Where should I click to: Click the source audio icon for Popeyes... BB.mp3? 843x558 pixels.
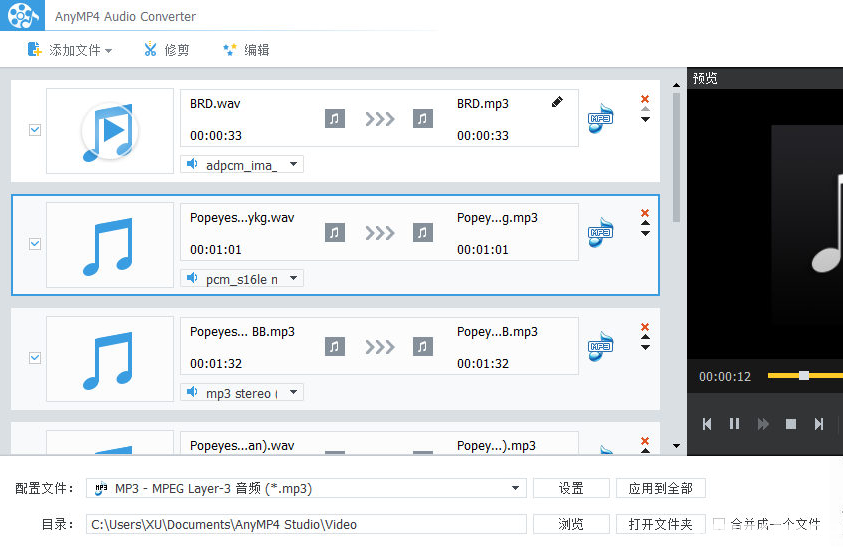(334, 346)
